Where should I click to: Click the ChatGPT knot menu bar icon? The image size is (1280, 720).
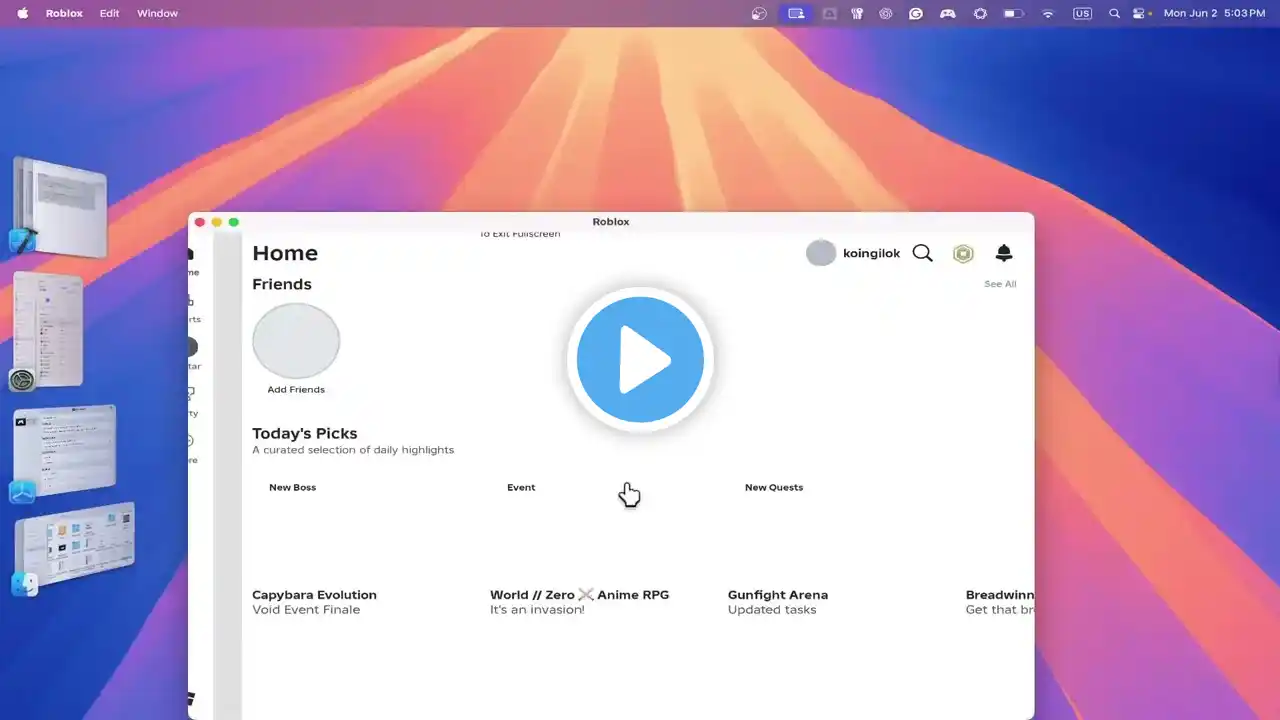886,13
